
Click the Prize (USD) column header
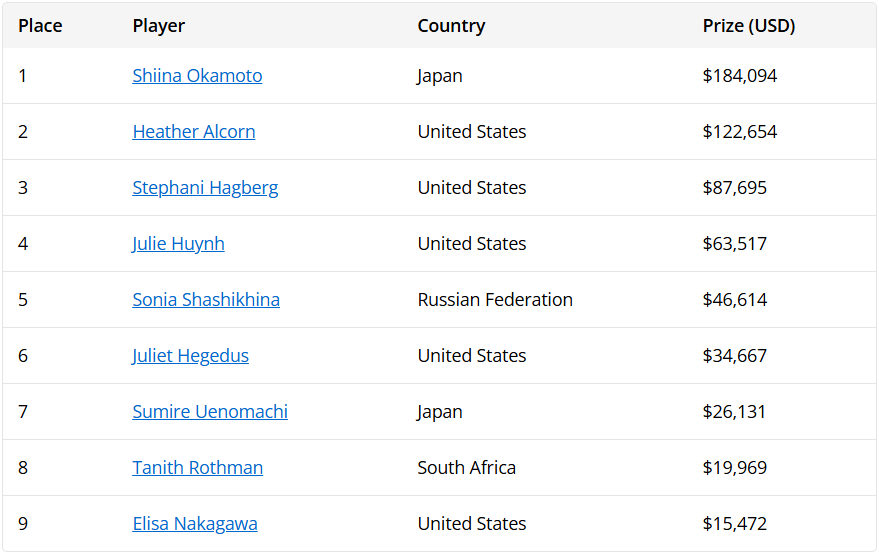tap(749, 26)
